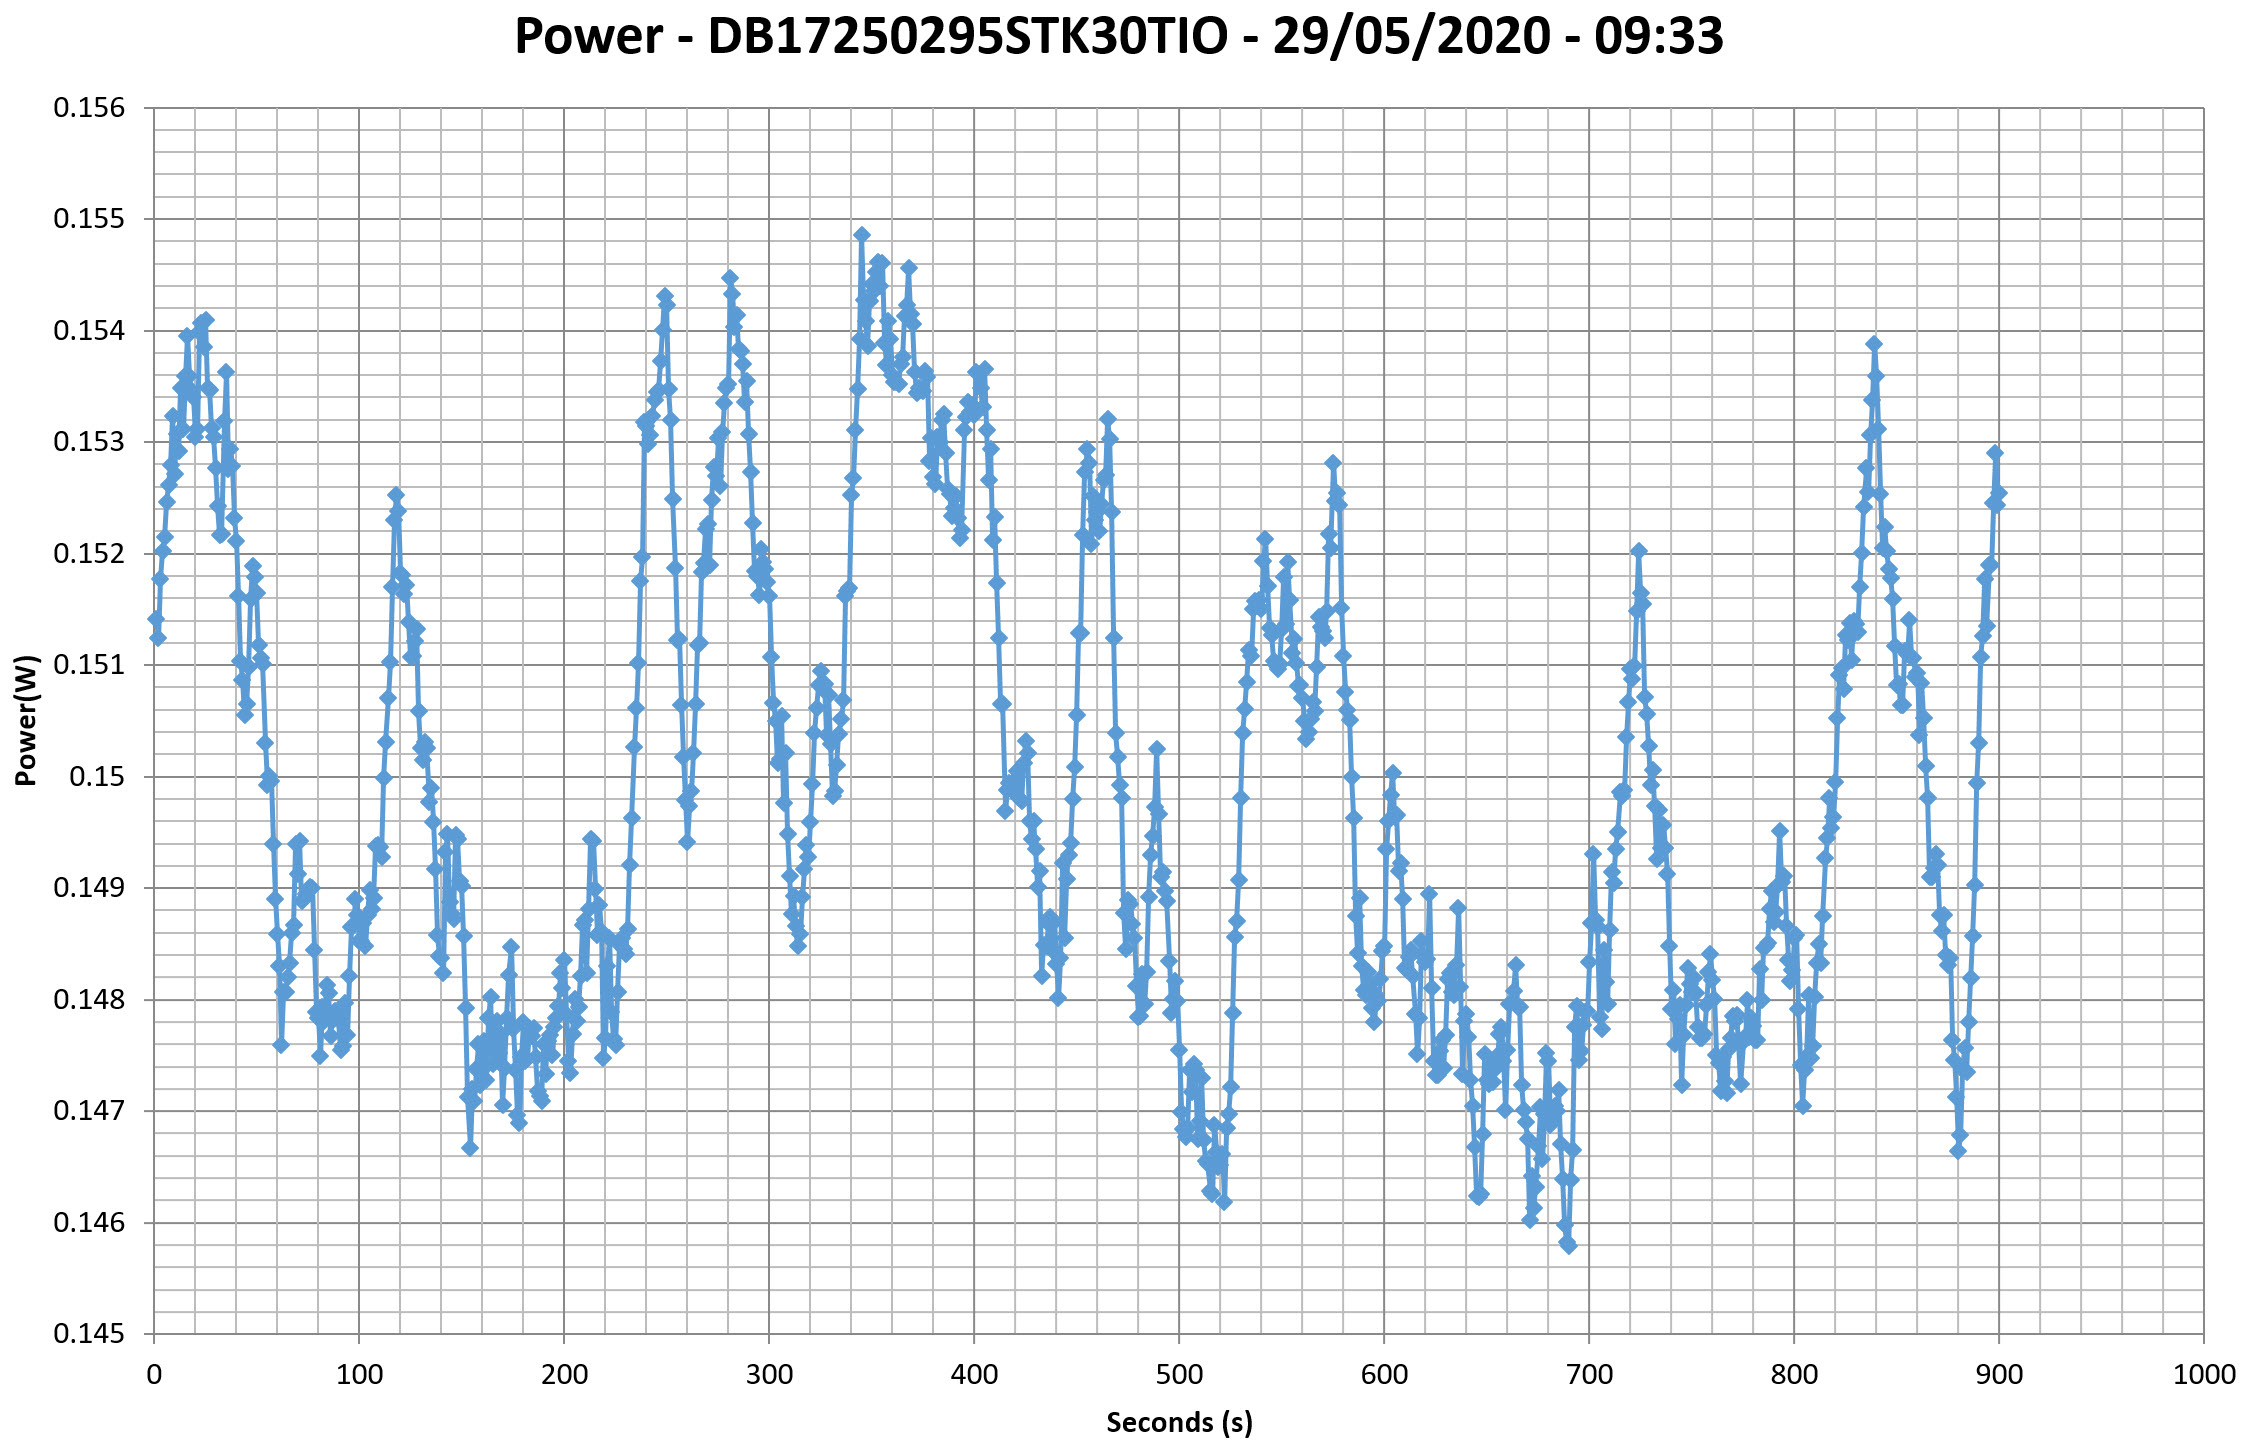The width and height of the screenshot is (2249, 1445).
Task: Click the 100 x-axis label
Action: tap(359, 1375)
